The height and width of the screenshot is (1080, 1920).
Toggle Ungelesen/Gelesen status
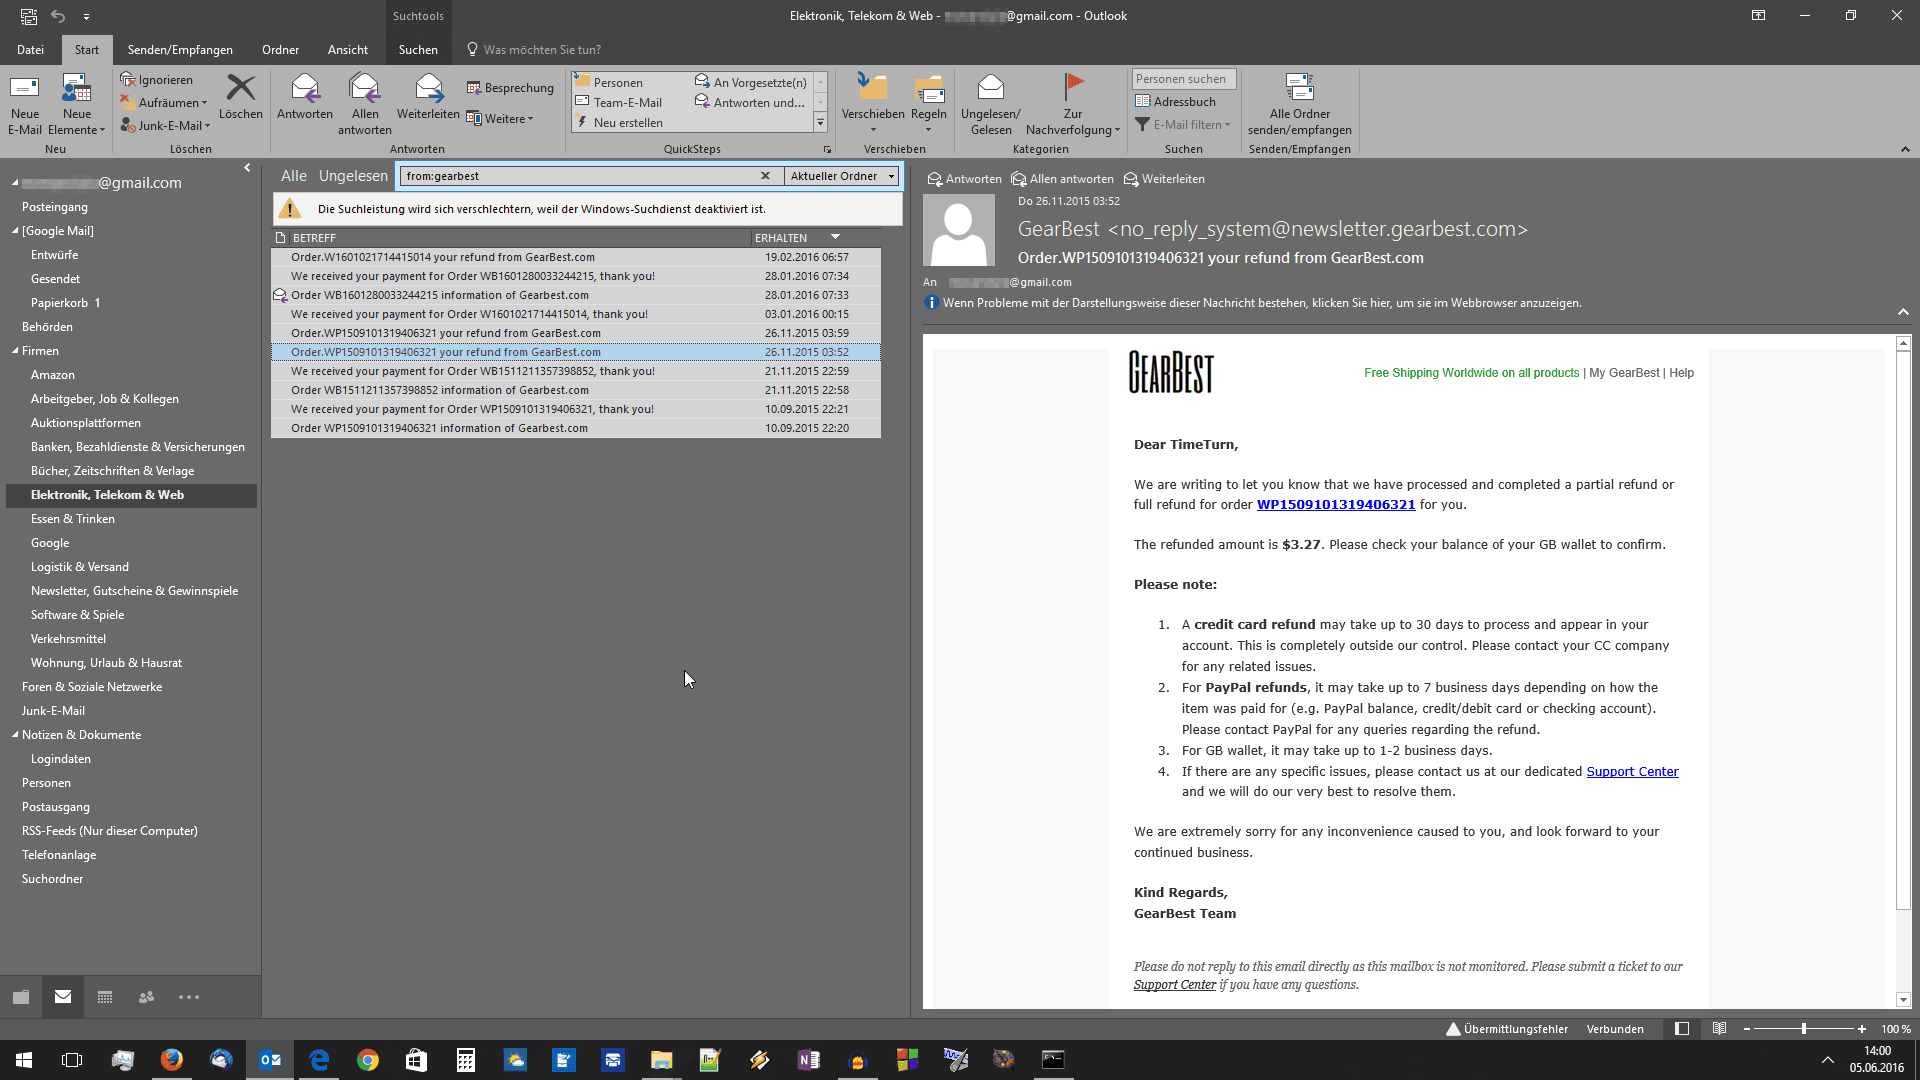coord(991,104)
